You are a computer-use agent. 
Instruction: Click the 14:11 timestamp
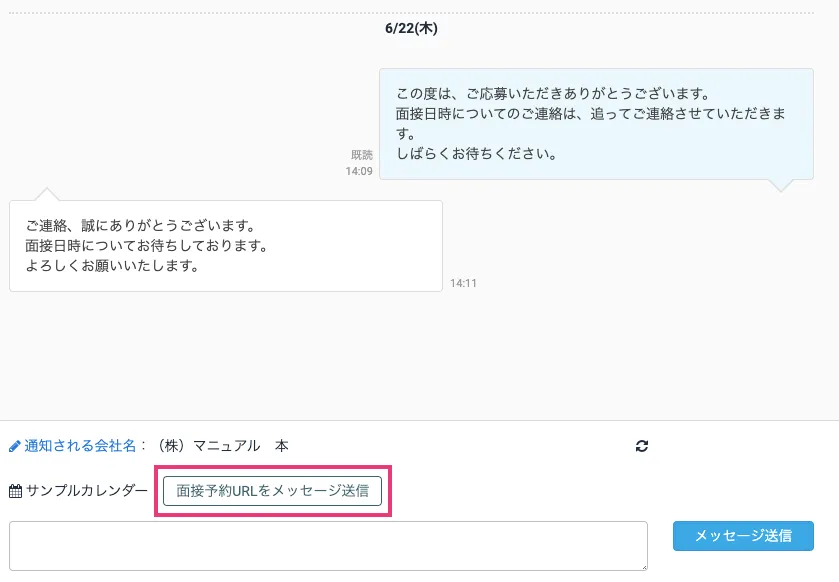tap(463, 283)
